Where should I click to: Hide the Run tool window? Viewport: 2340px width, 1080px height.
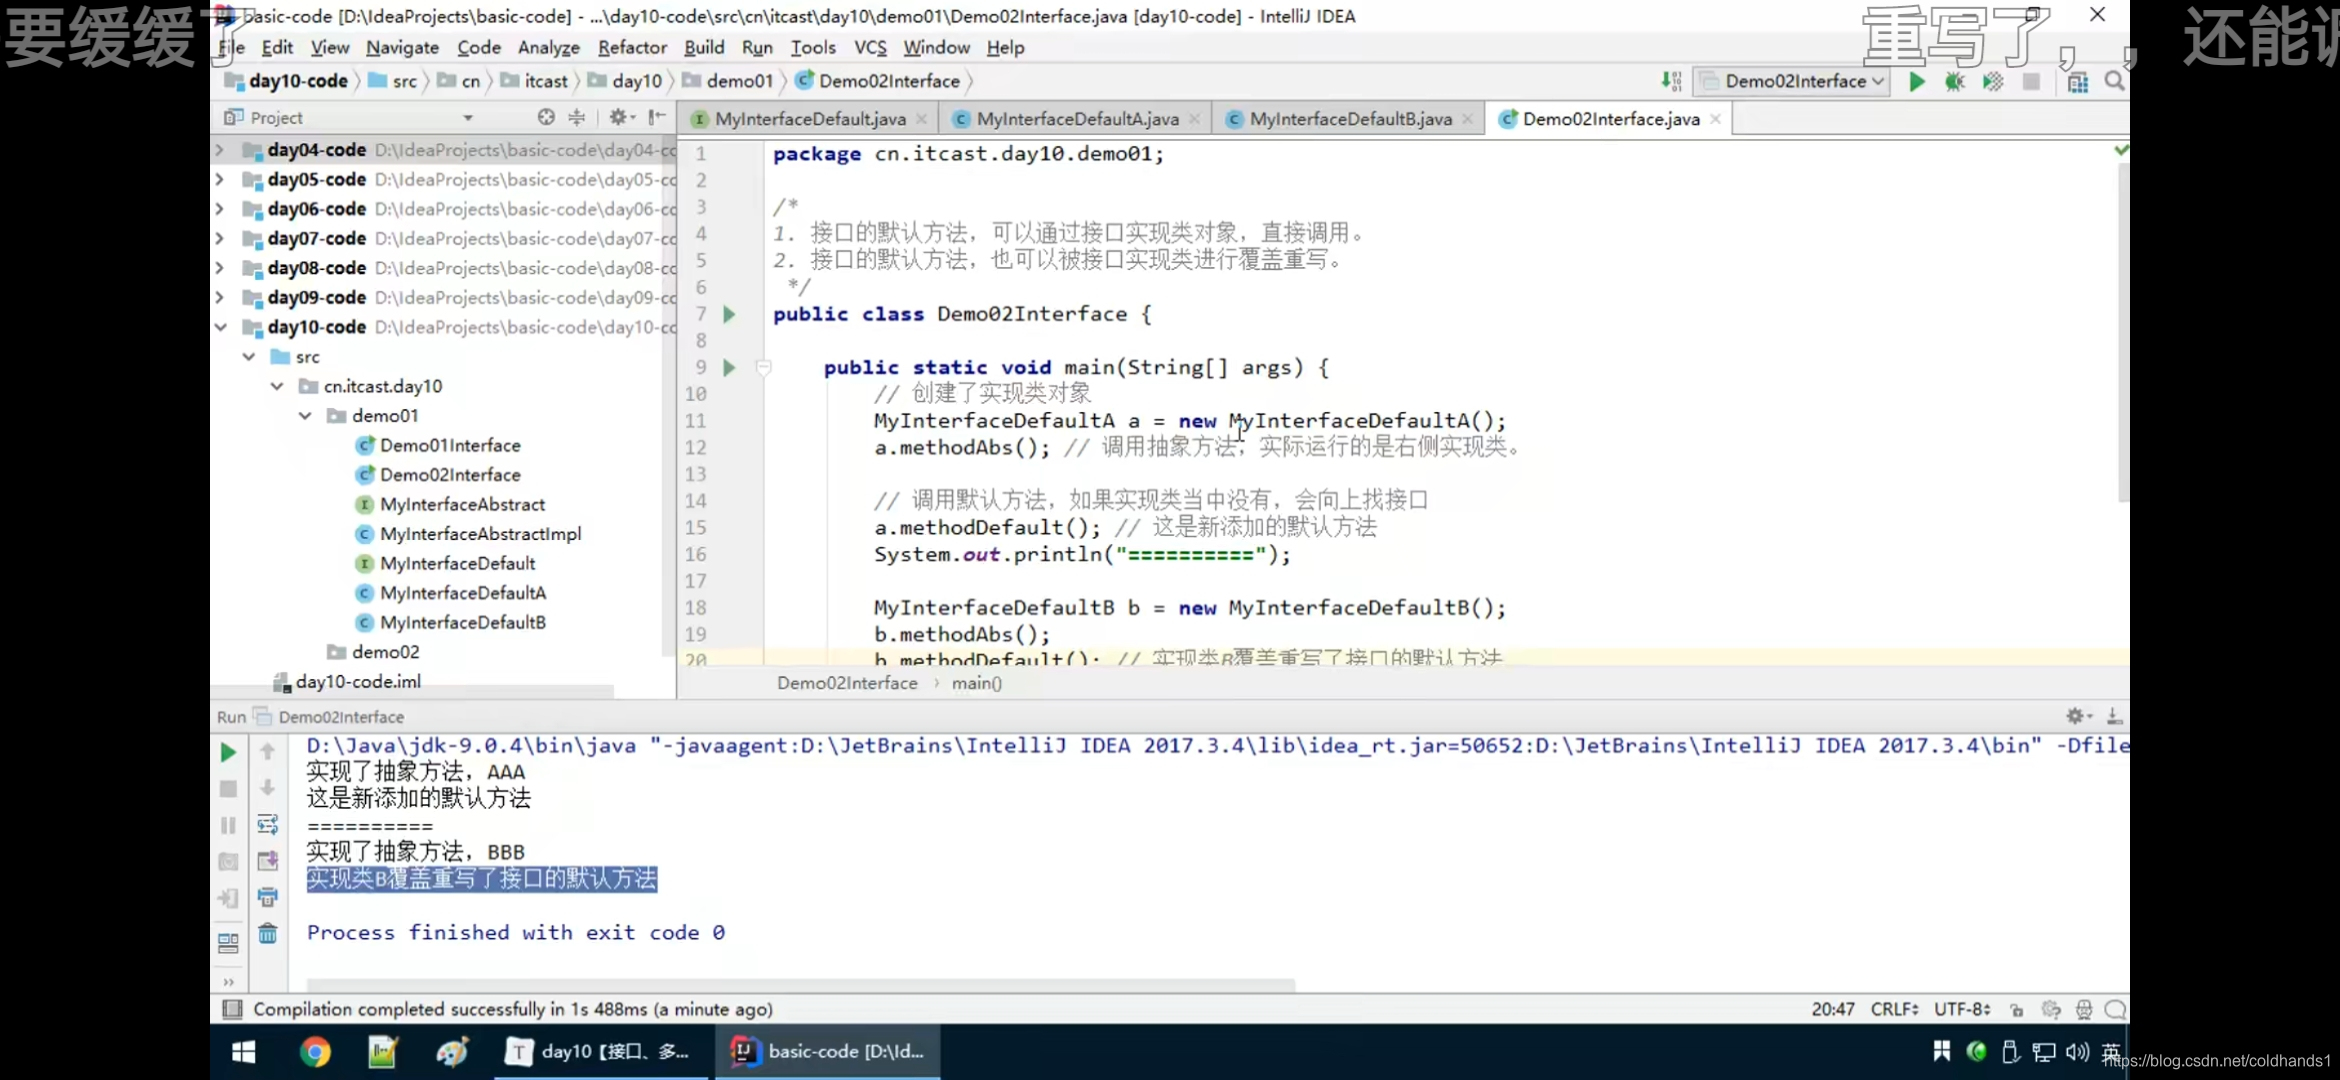(x=2114, y=716)
